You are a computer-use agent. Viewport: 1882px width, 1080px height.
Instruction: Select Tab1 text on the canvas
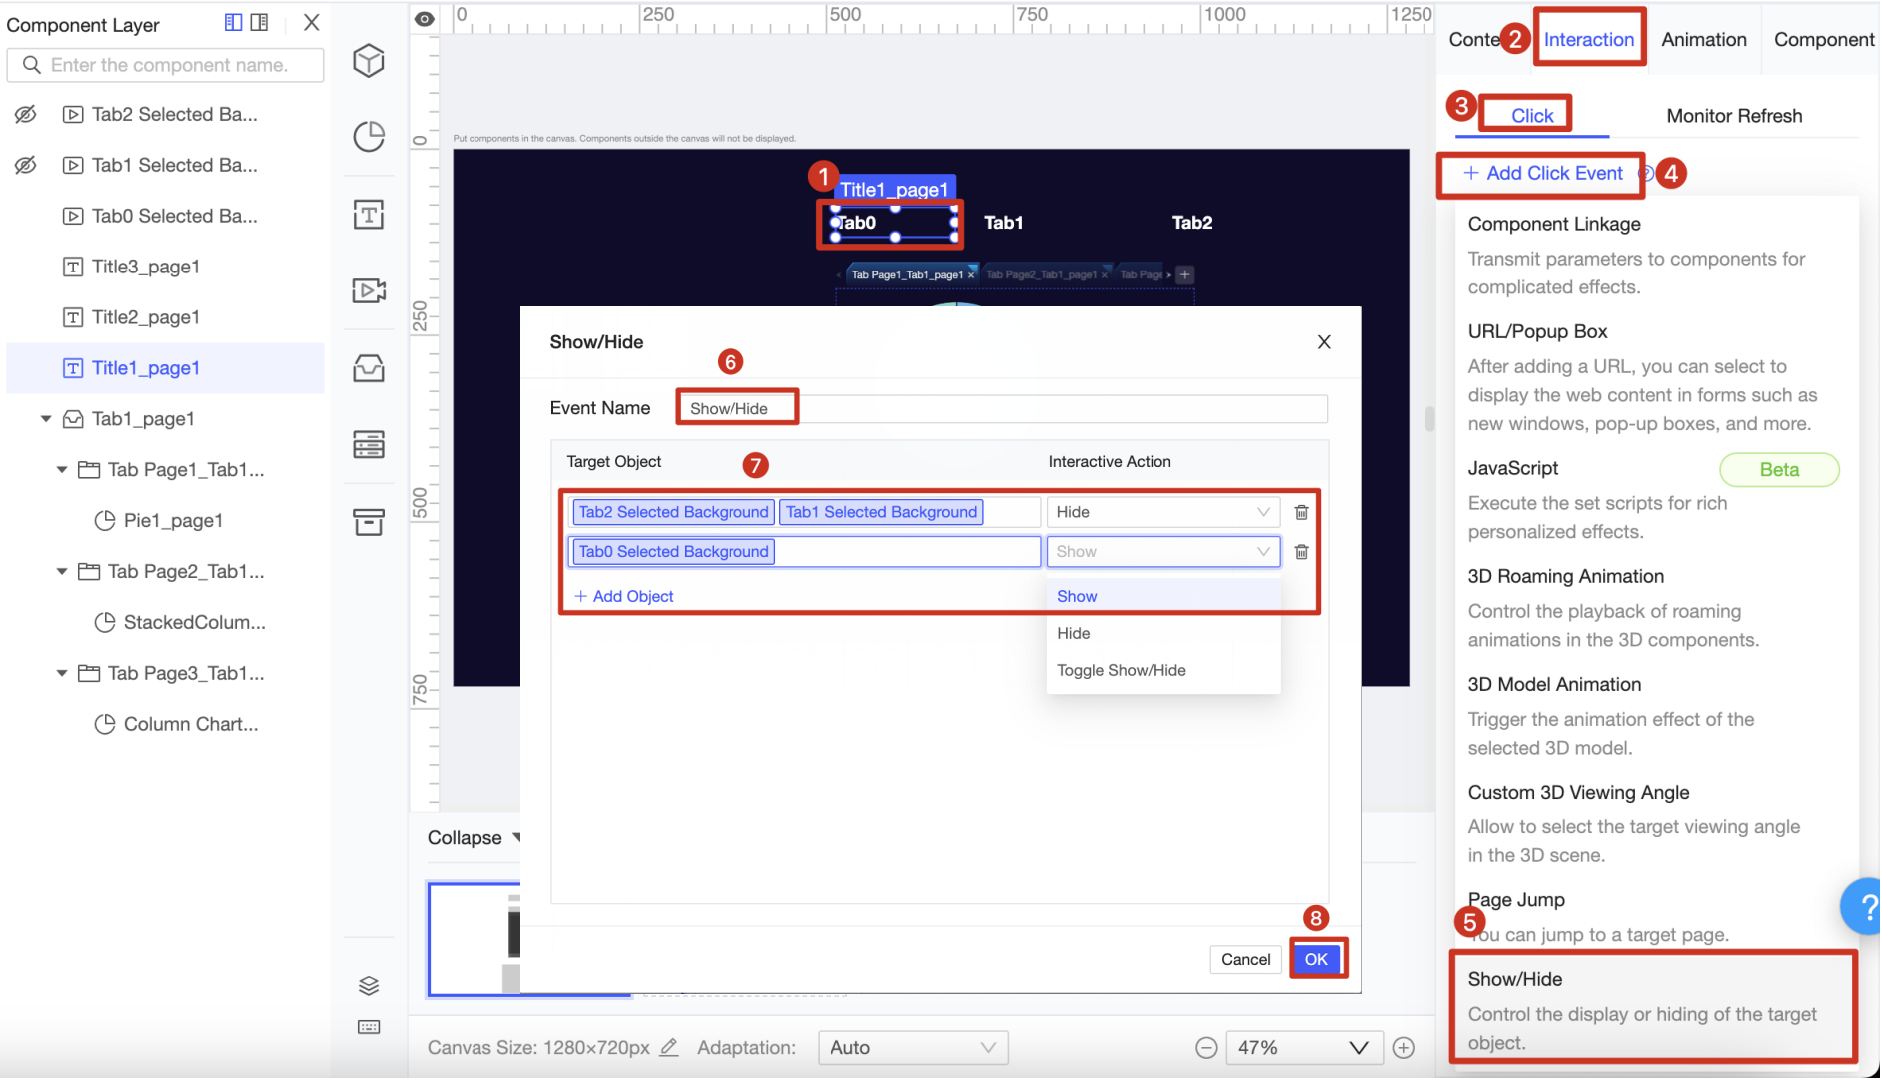pyautogui.click(x=1003, y=223)
